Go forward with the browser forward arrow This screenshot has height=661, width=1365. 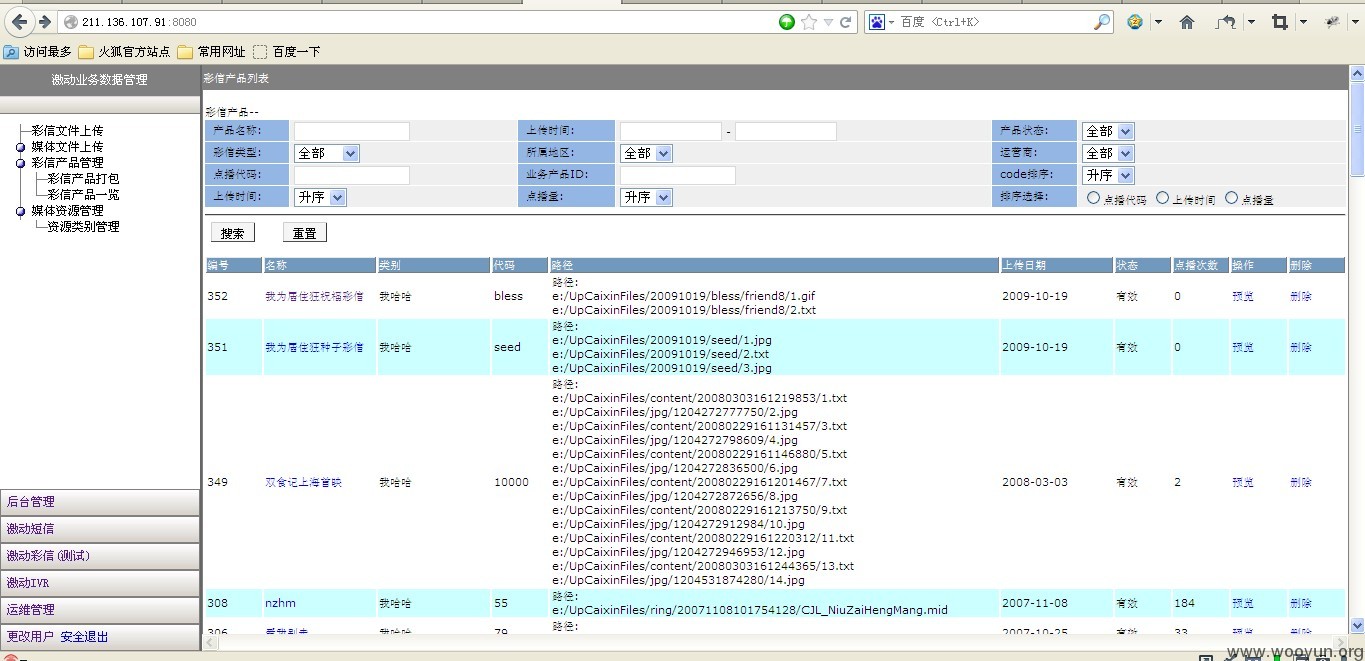coord(44,22)
